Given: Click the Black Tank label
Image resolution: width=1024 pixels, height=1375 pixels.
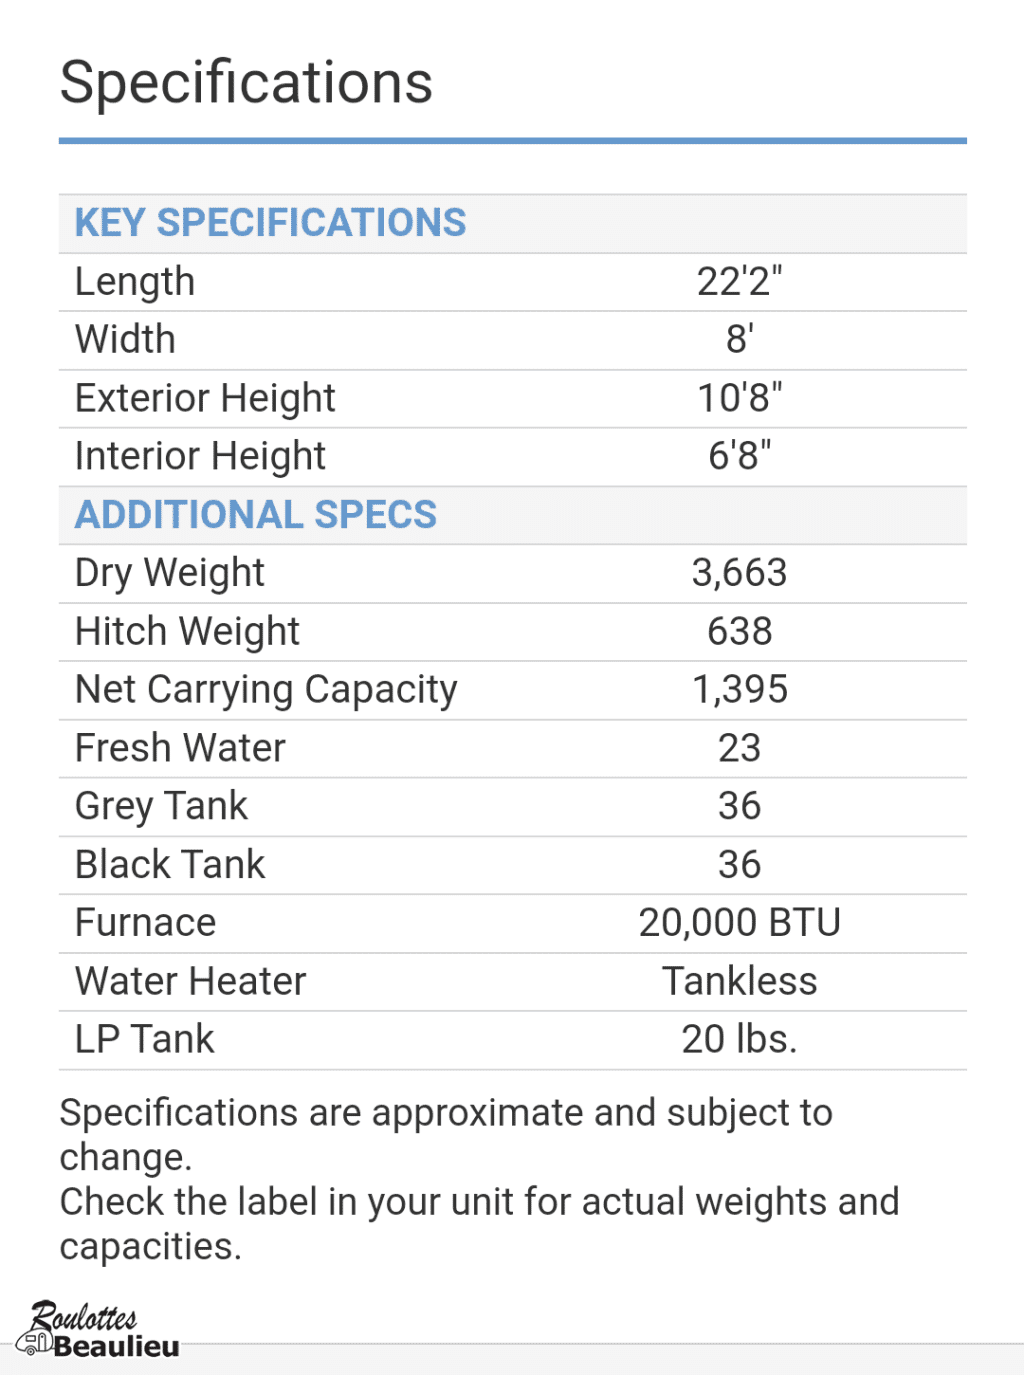Looking at the screenshot, I should pos(170,865).
